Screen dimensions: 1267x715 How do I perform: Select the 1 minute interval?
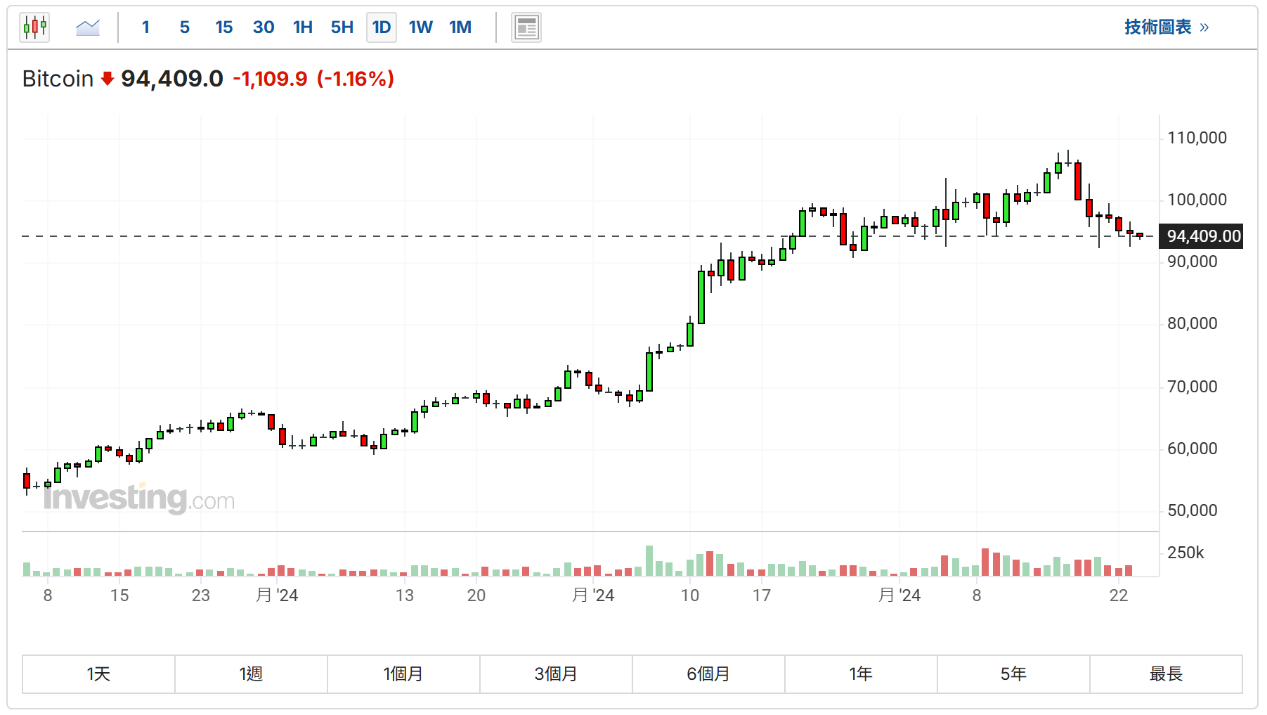tap(145, 27)
